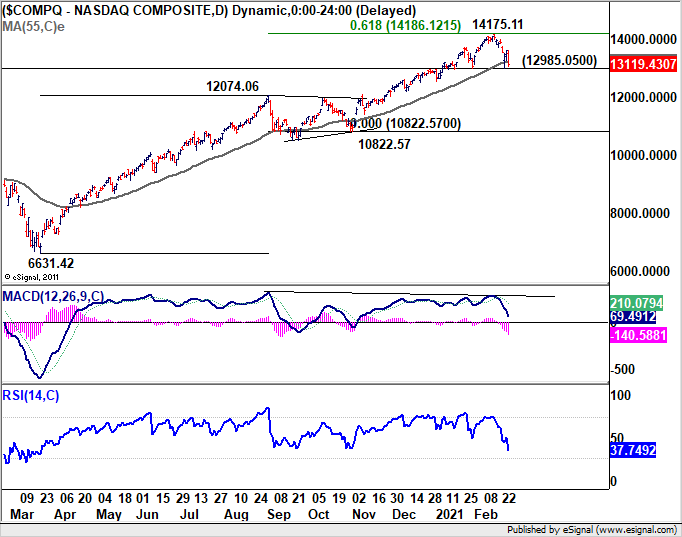Click the 6631.42 March low annotation
The width and height of the screenshot is (682, 537).
coord(51,263)
